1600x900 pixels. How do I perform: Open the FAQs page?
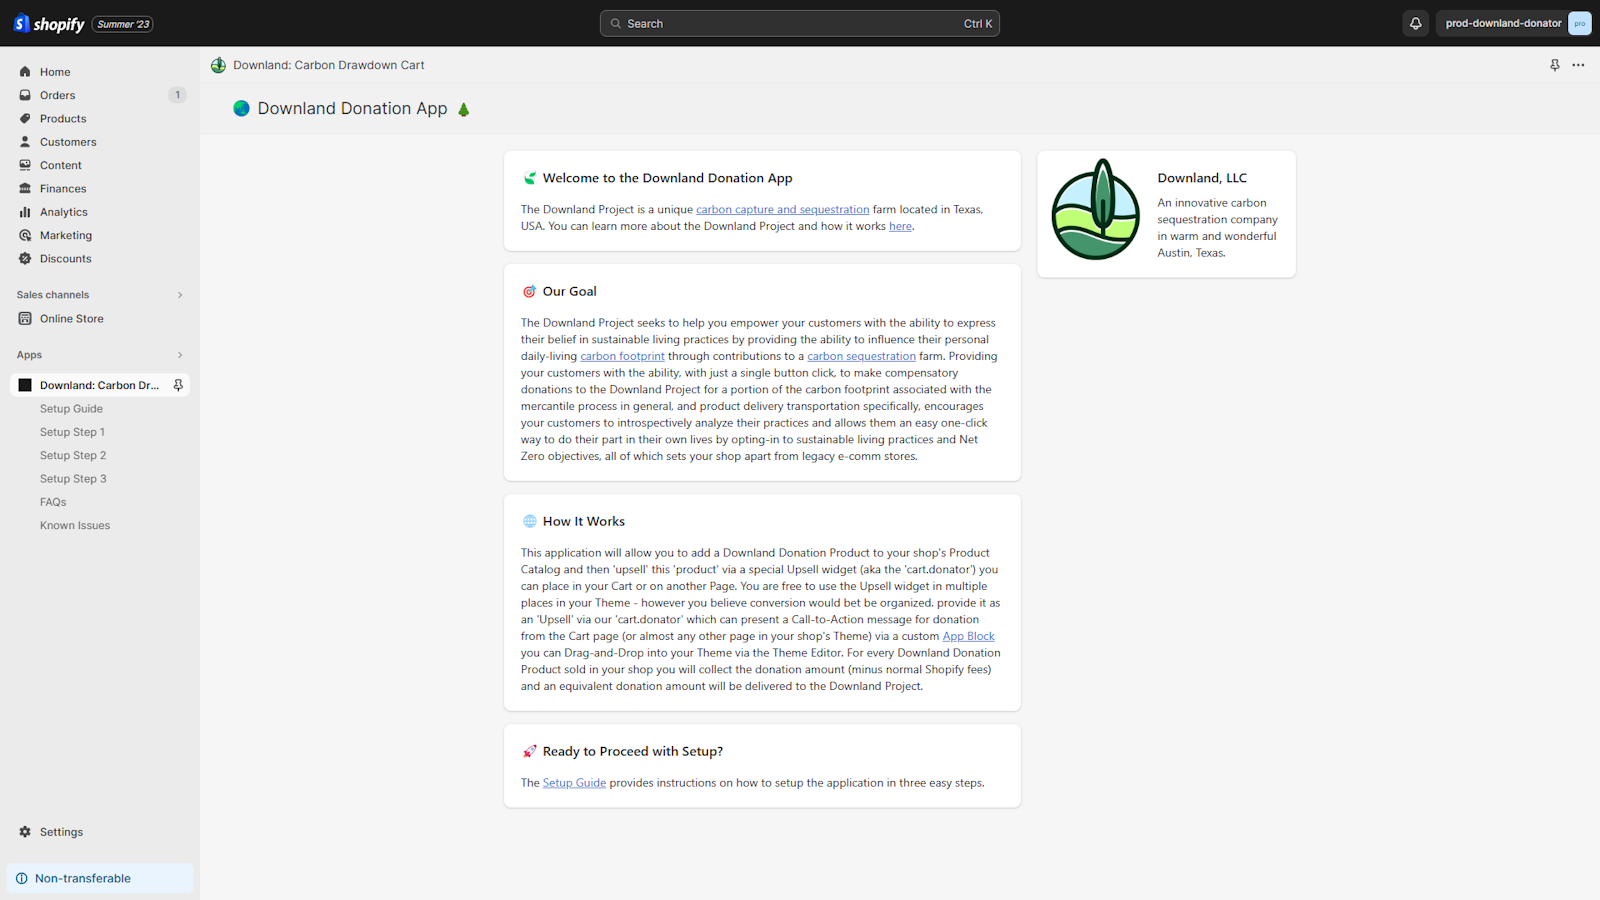coord(53,502)
